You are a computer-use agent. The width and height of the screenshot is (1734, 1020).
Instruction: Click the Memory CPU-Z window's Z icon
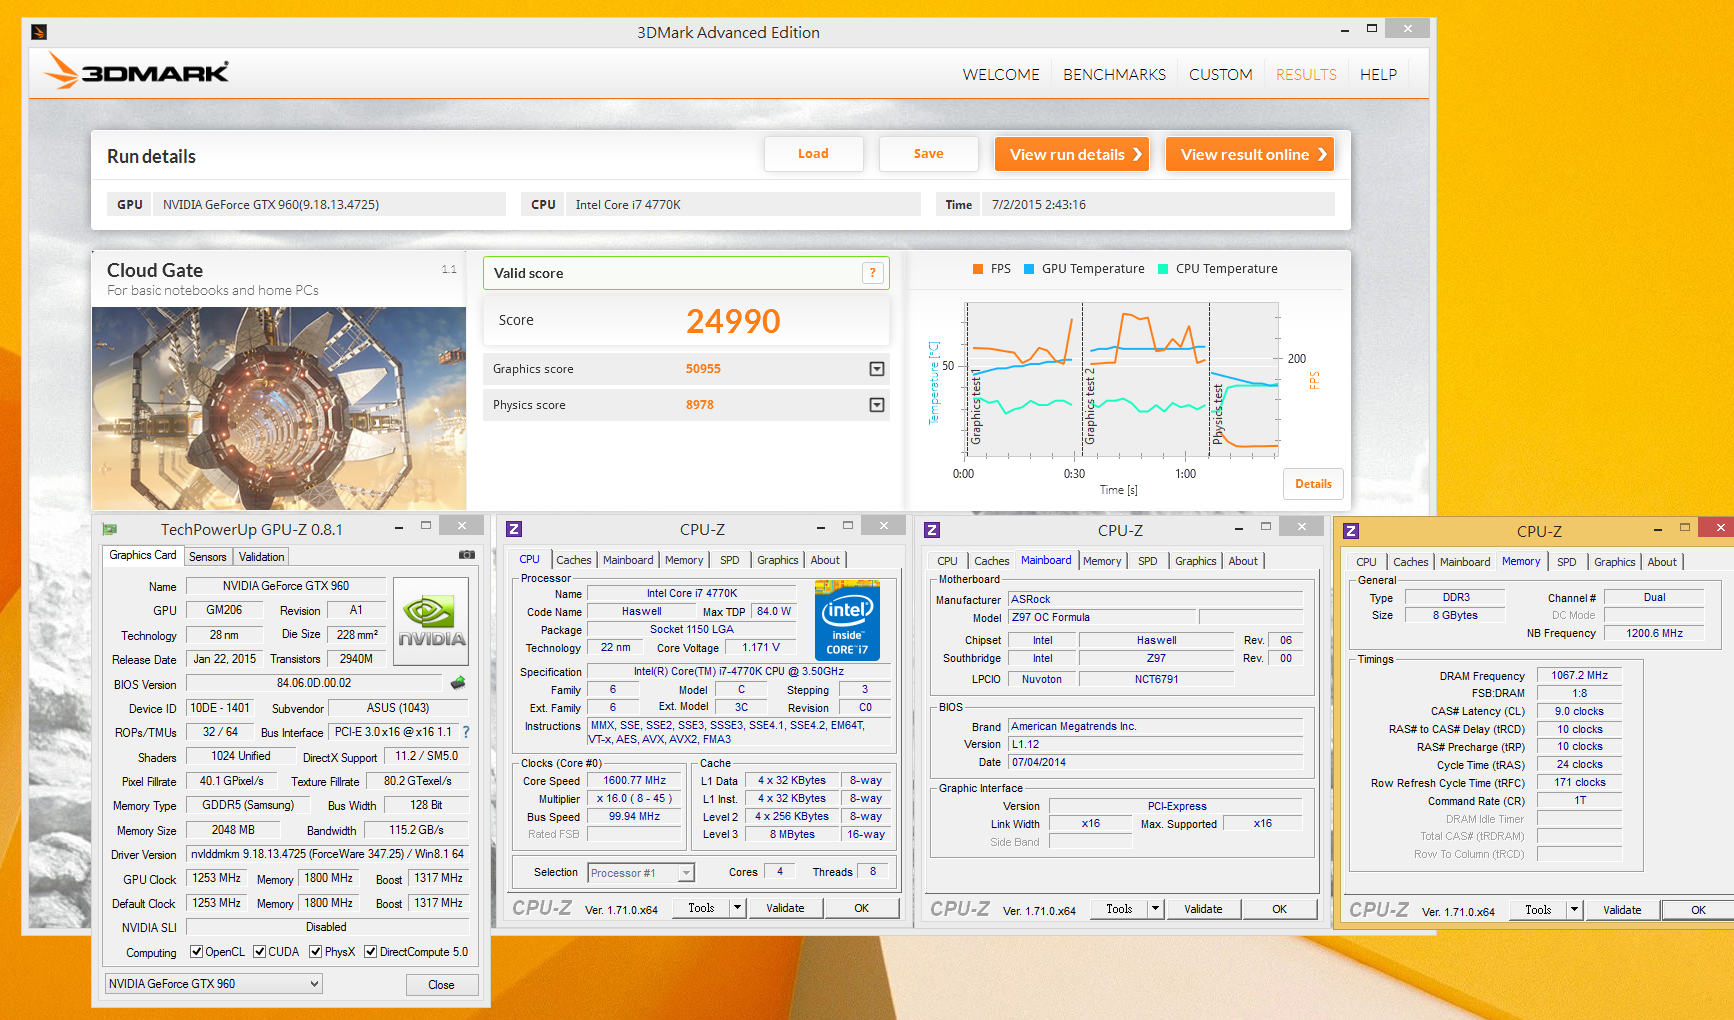pyautogui.click(x=1351, y=531)
